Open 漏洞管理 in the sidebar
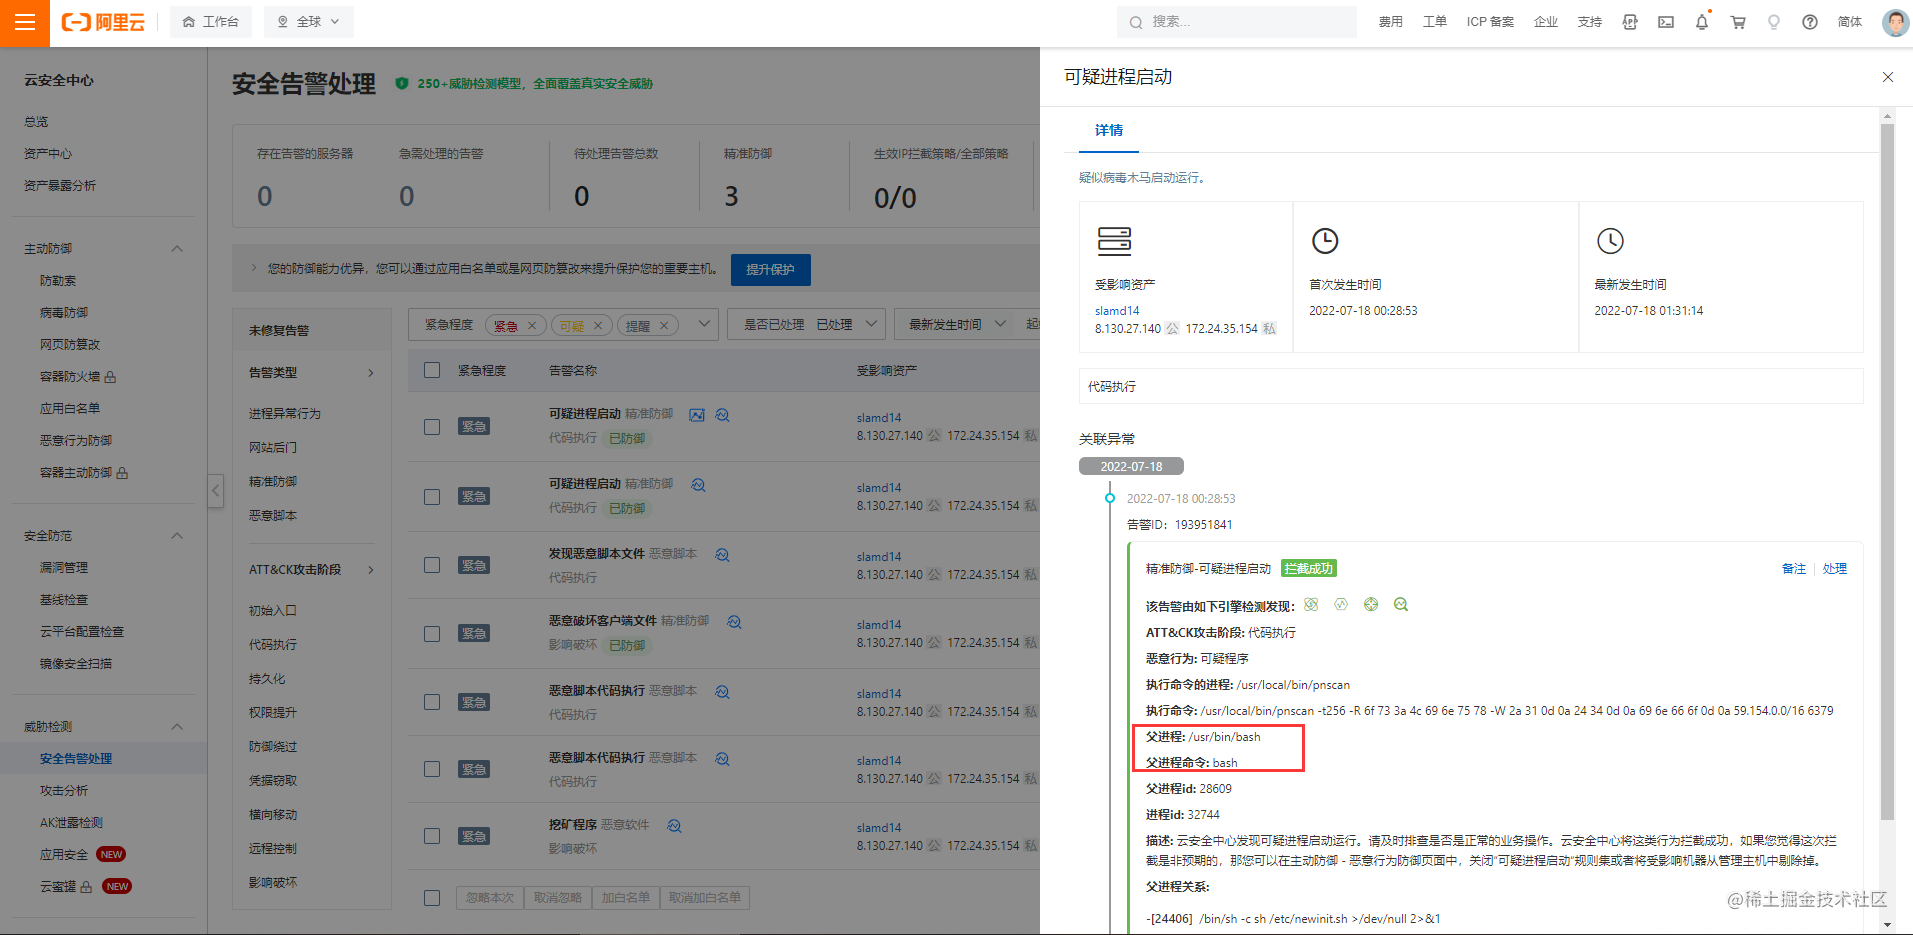The image size is (1913, 935). [64, 567]
